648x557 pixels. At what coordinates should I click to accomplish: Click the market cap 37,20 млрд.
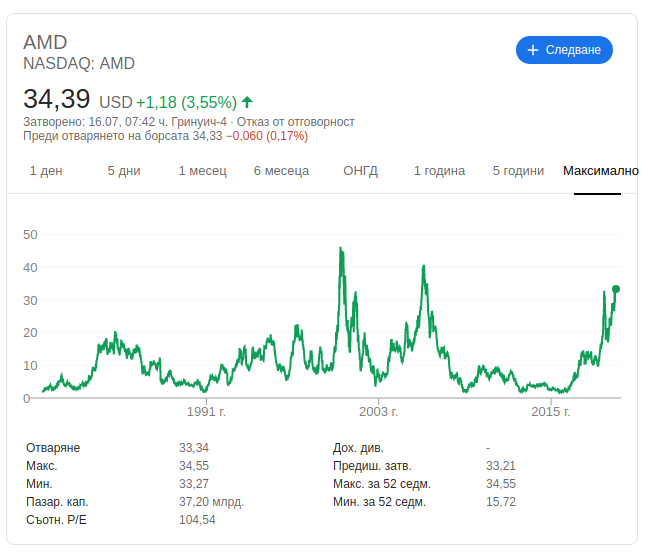(x=212, y=502)
